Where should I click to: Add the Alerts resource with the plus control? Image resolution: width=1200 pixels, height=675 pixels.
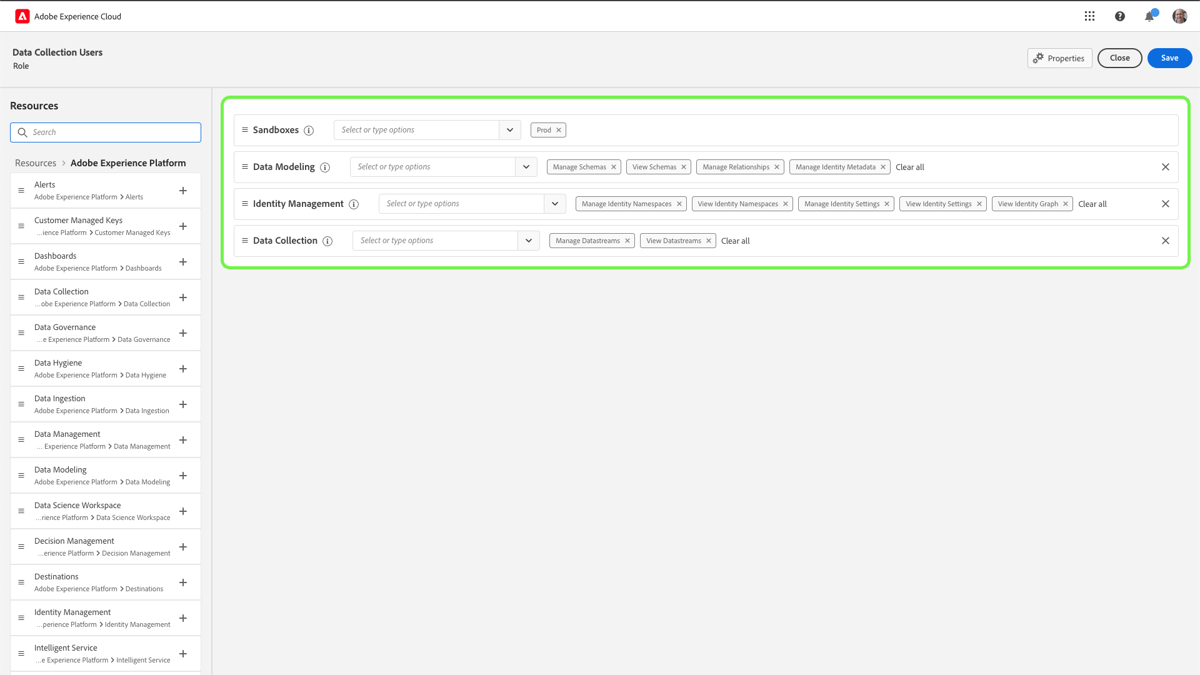tap(183, 190)
